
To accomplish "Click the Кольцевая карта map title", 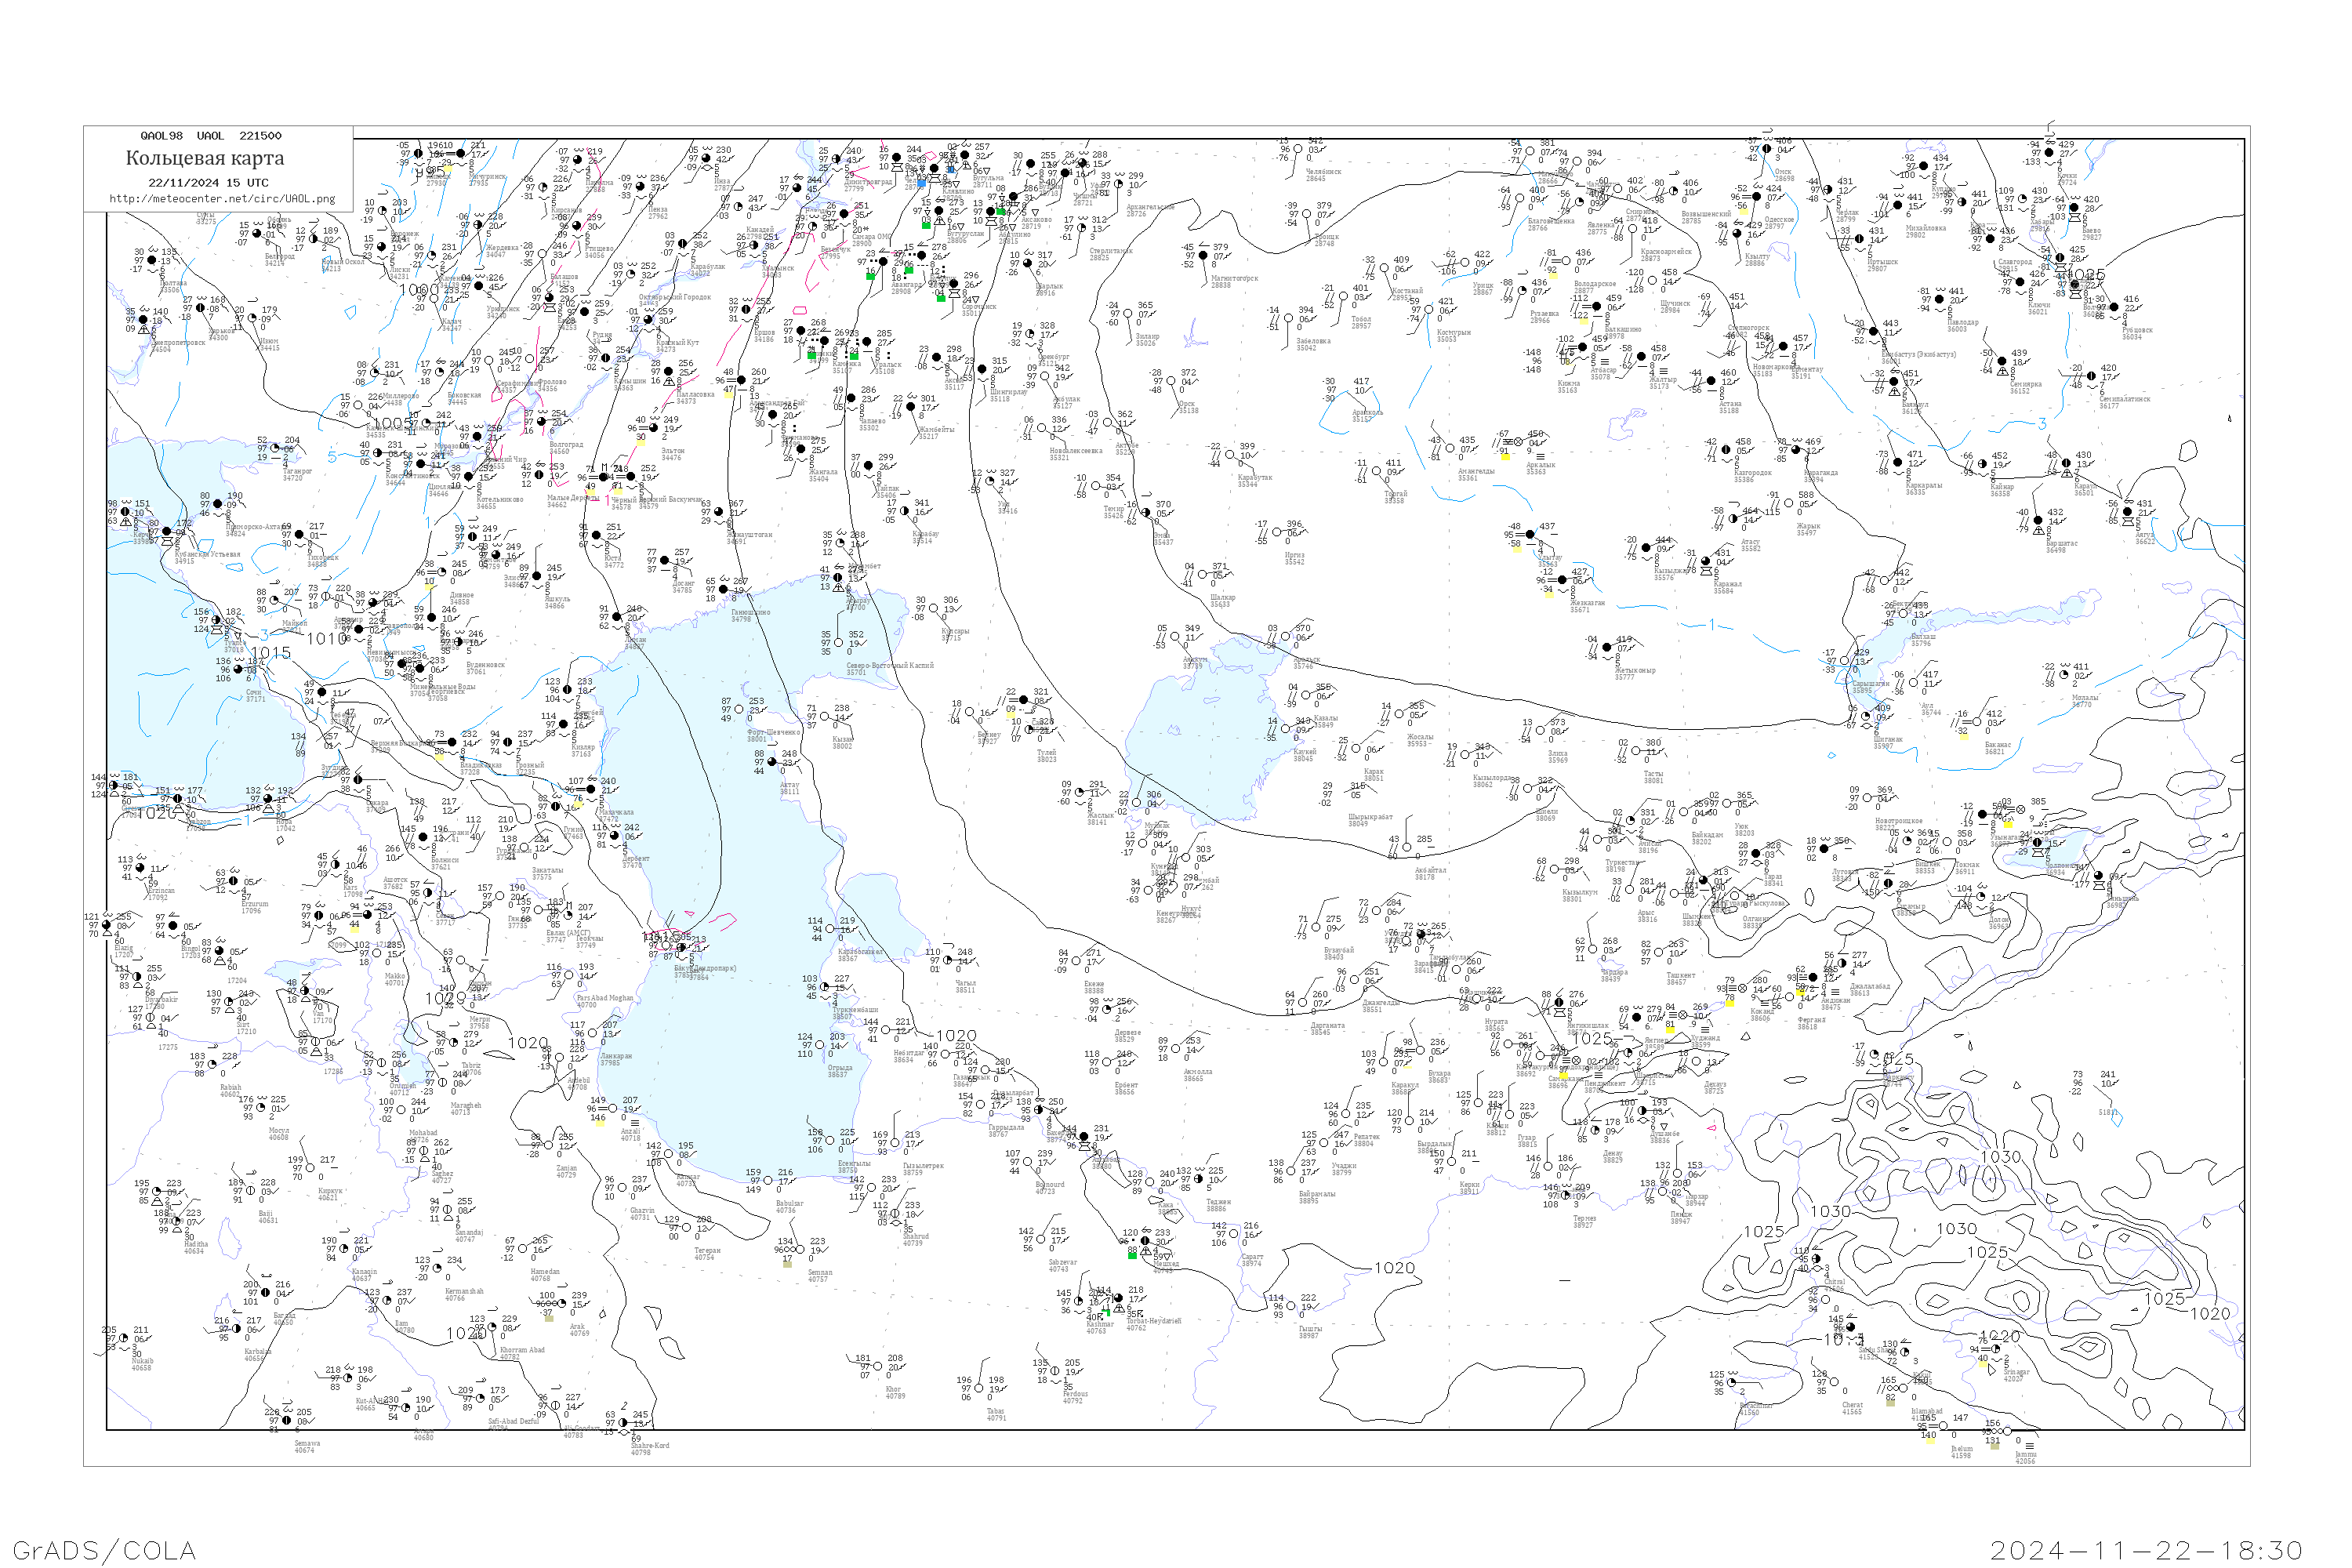I will tap(205, 158).
